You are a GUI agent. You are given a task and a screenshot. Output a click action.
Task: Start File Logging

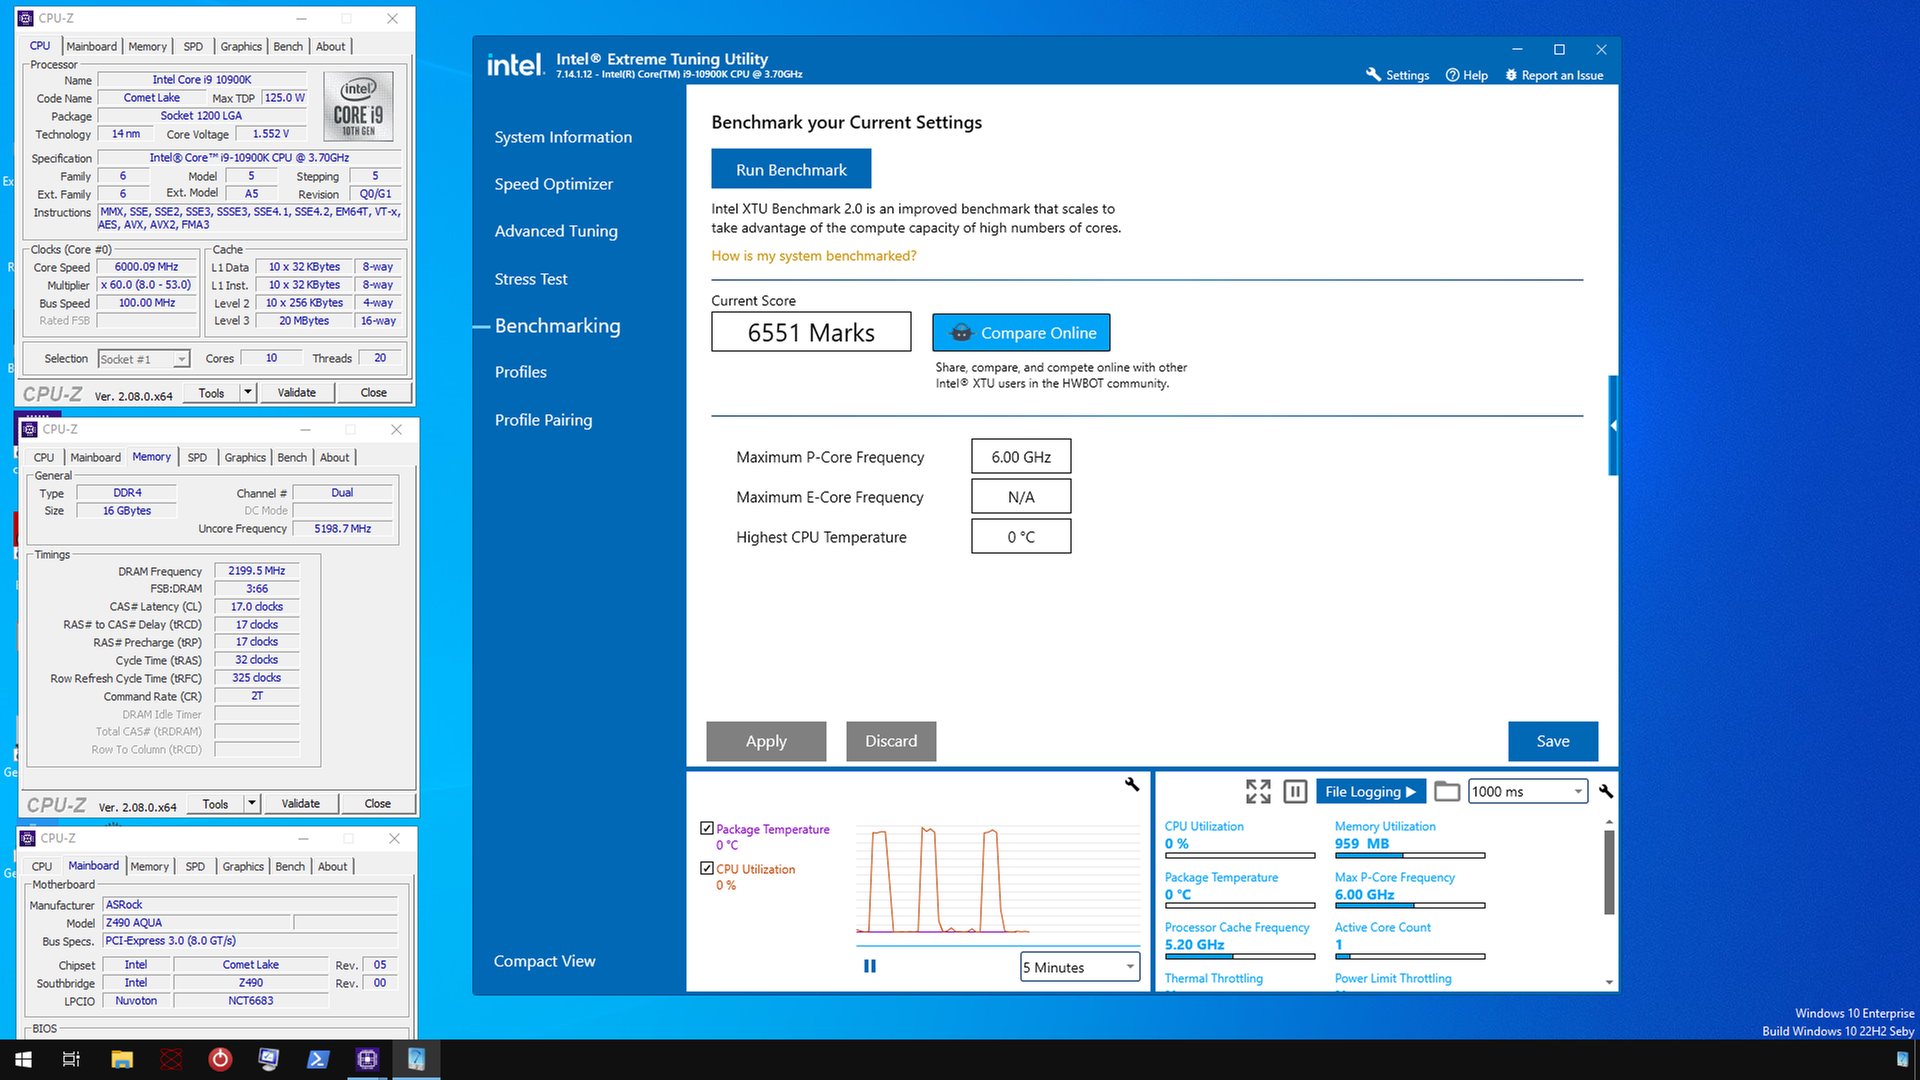[x=1370, y=791]
